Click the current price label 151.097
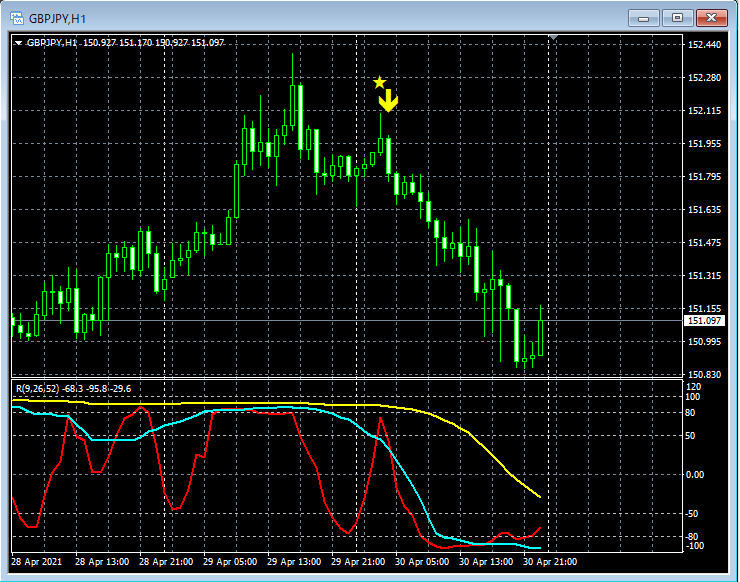 click(x=704, y=321)
